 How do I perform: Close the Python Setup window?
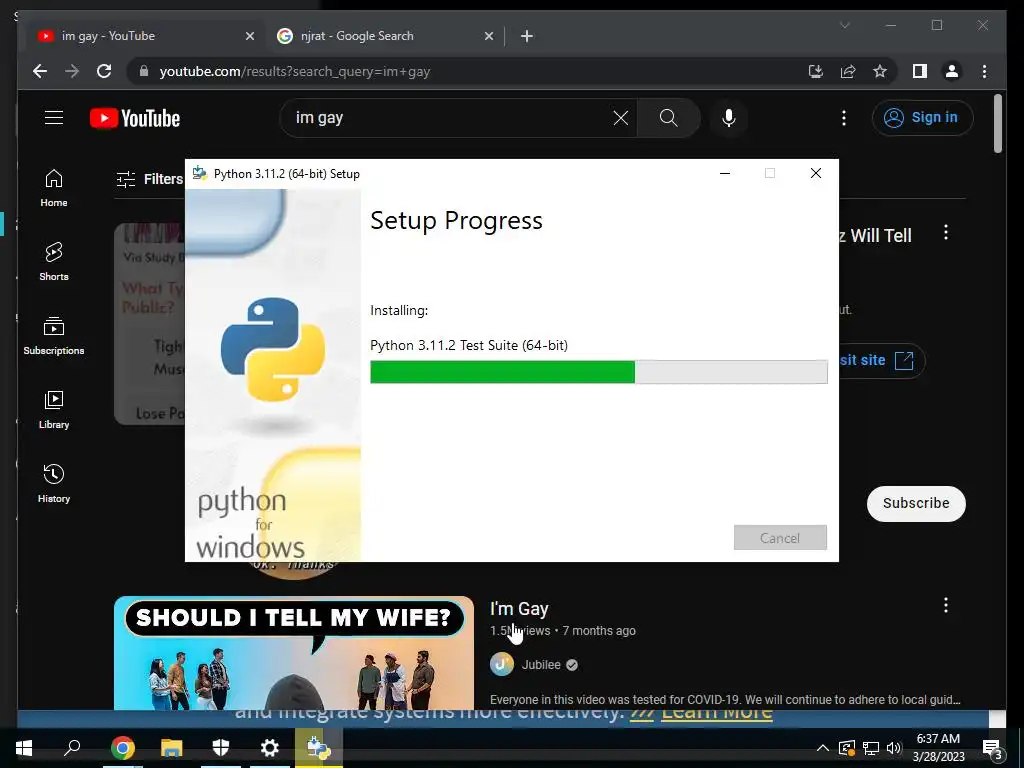pos(816,173)
